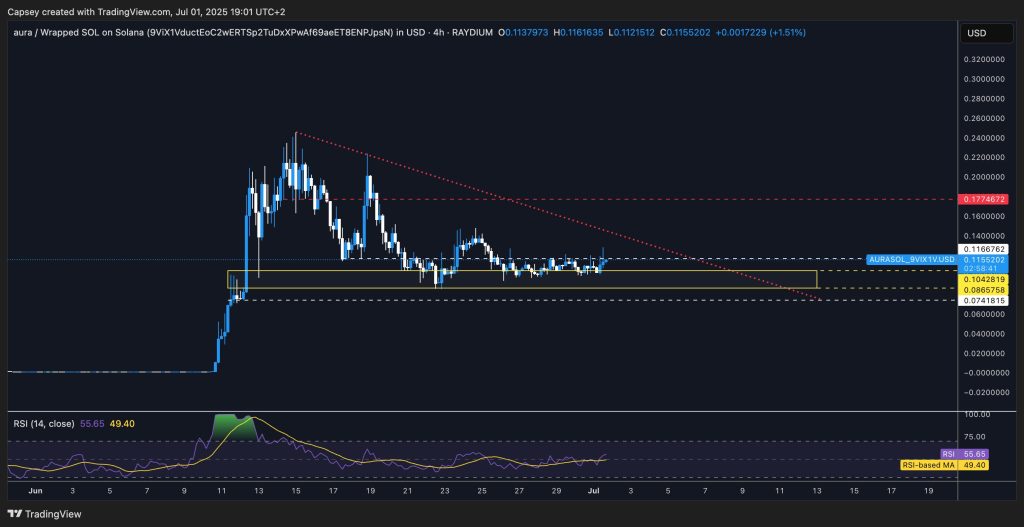Click the +0.0017229 (+1.51%) change value
1024x527 pixels.
tap(761, 31)
